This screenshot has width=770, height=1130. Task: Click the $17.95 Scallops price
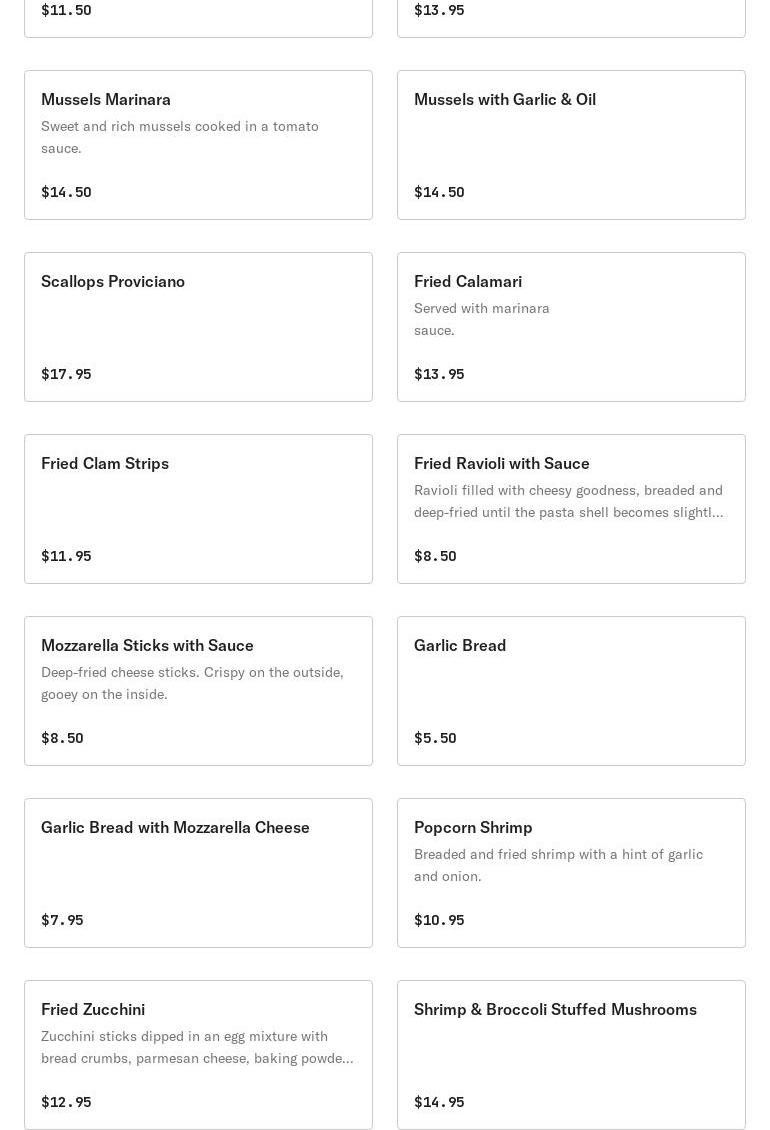coord(66,374)
